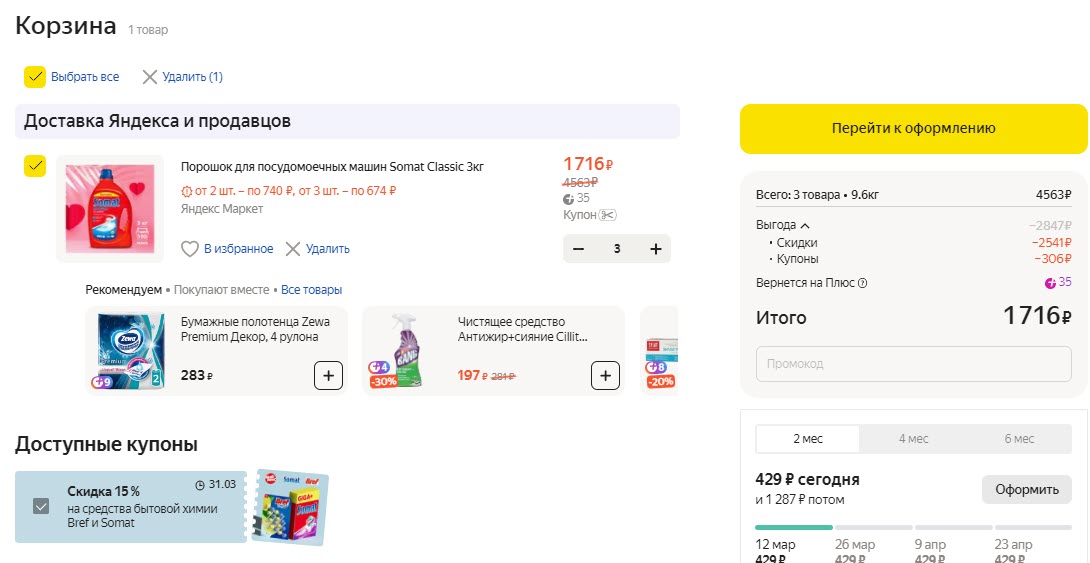Open the Somat Classic product thumbnail
1090x563 pixels.
(110, 208)
